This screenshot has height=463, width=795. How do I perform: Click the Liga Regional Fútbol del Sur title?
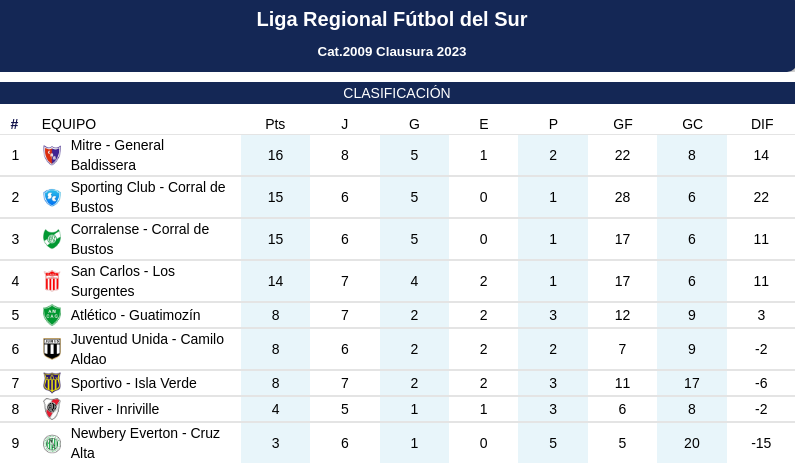tap(392, 19)
